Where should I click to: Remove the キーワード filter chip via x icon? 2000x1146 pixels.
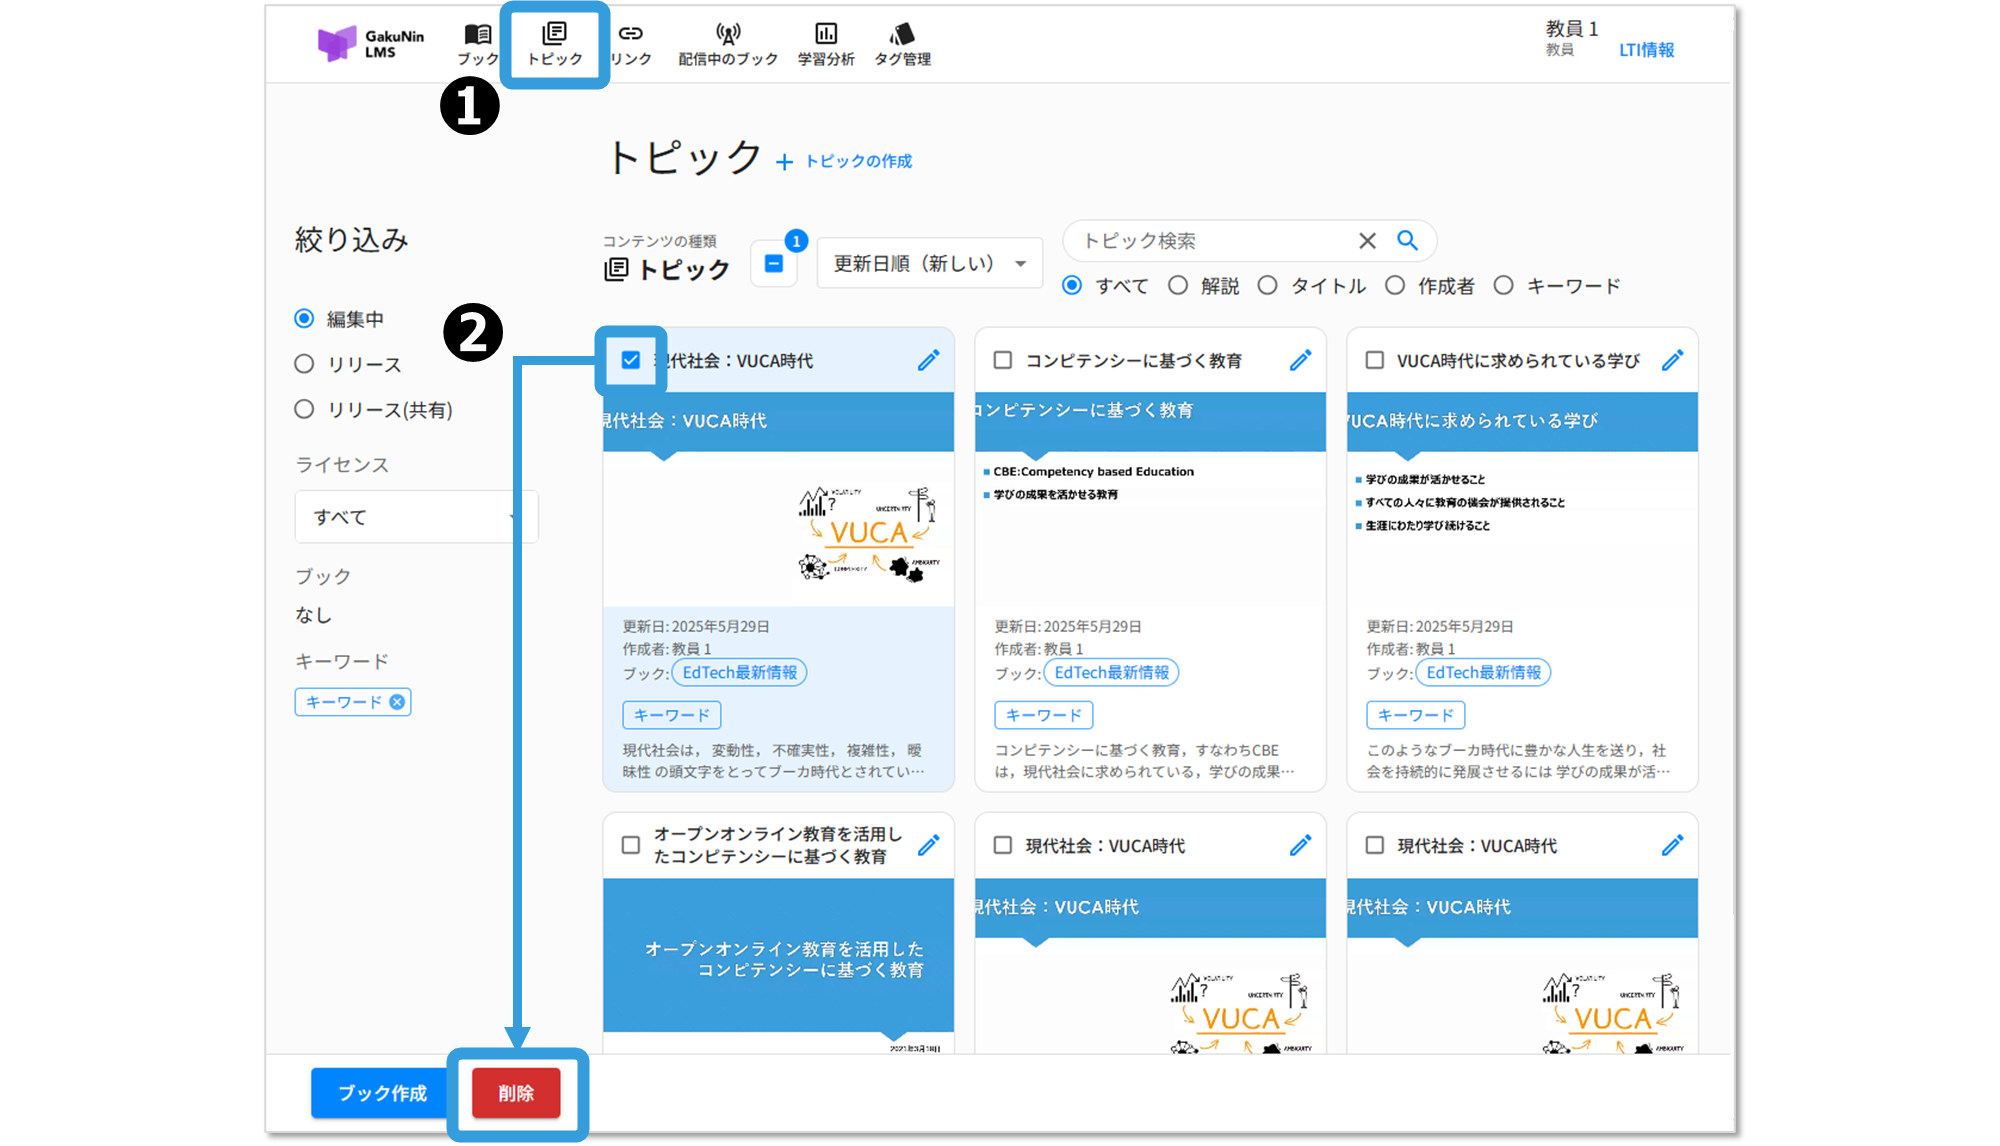(x=397, y=702)
